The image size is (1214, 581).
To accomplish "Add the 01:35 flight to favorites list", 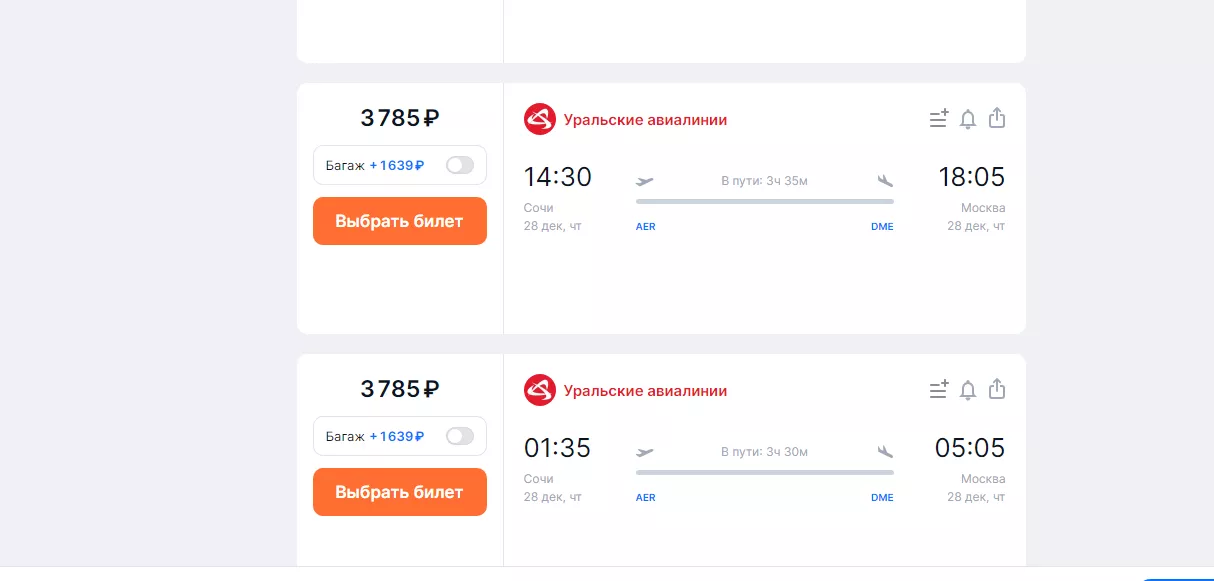I will coord(938,390).
